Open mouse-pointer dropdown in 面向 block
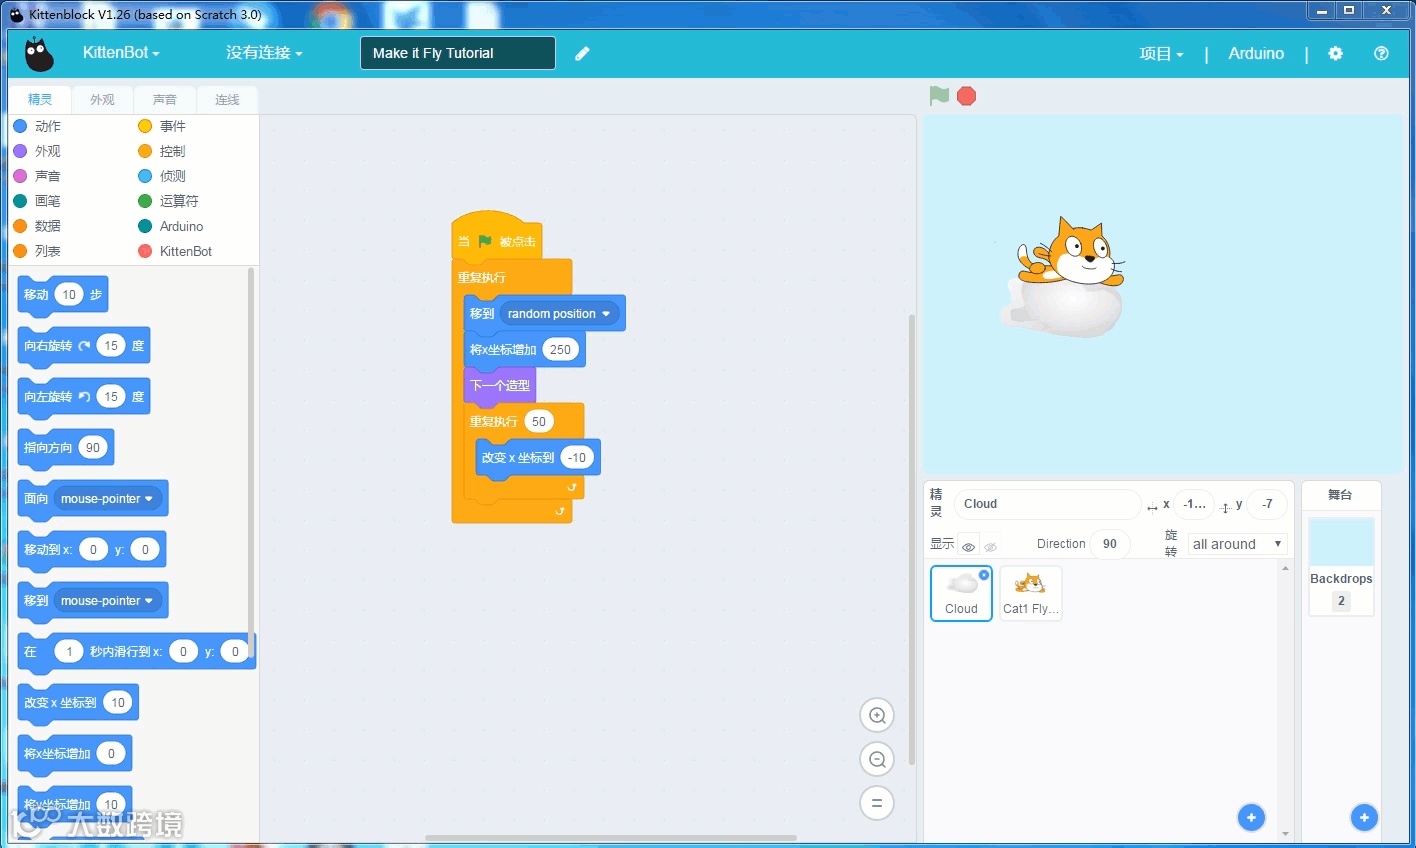The width and height of the screenshot is (1416, 848). point(107,499)
